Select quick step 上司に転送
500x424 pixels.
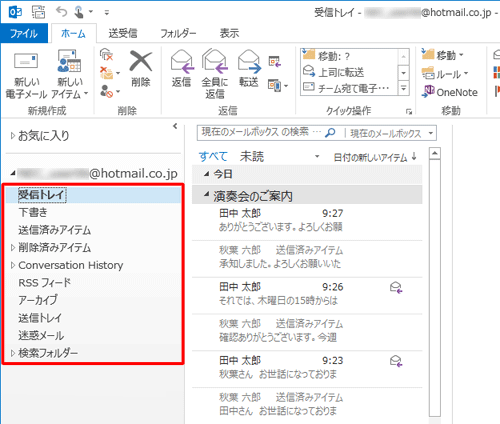(349, 72)
